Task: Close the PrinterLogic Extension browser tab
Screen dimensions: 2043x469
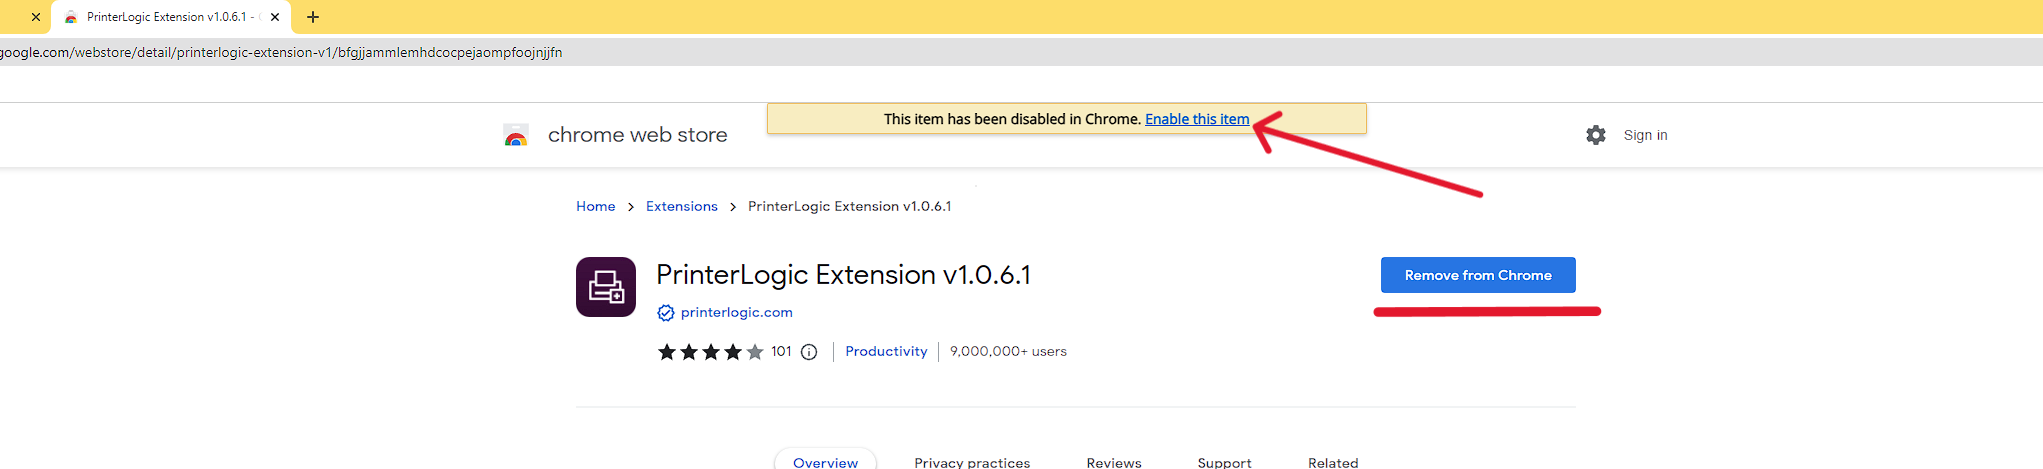Action: [275, 17]
